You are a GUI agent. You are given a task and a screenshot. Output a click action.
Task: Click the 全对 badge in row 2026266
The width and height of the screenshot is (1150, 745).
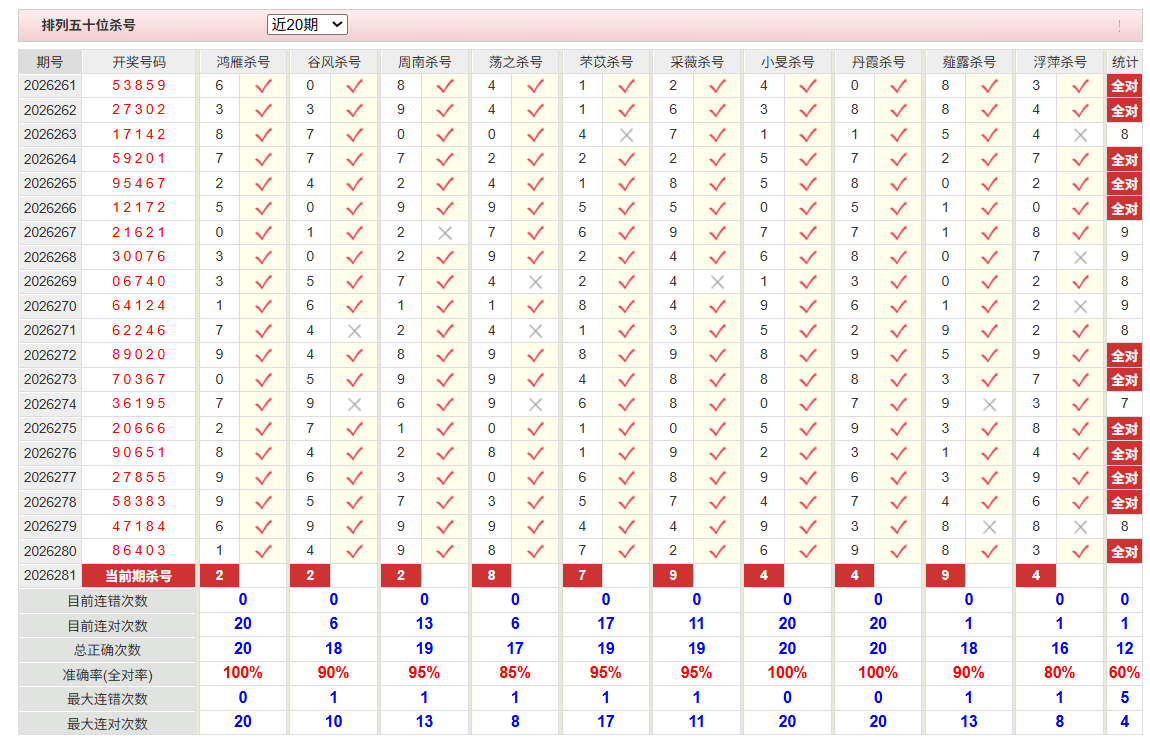[1124, 209]
